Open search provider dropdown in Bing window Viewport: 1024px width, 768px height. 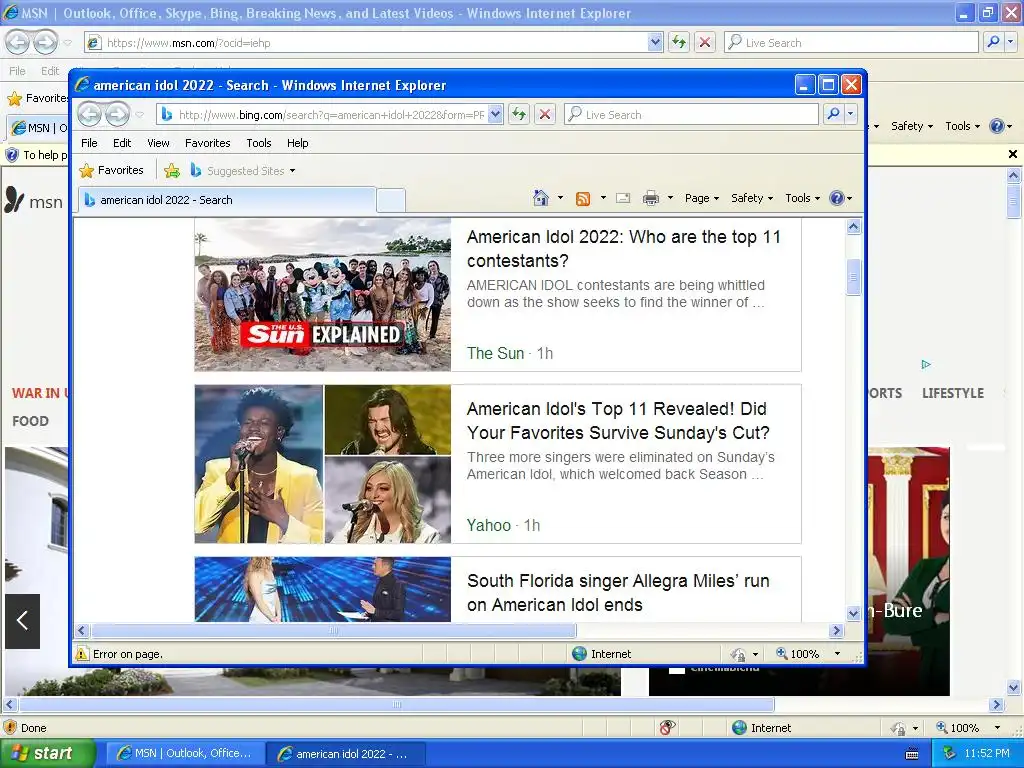tap(850, 114)
